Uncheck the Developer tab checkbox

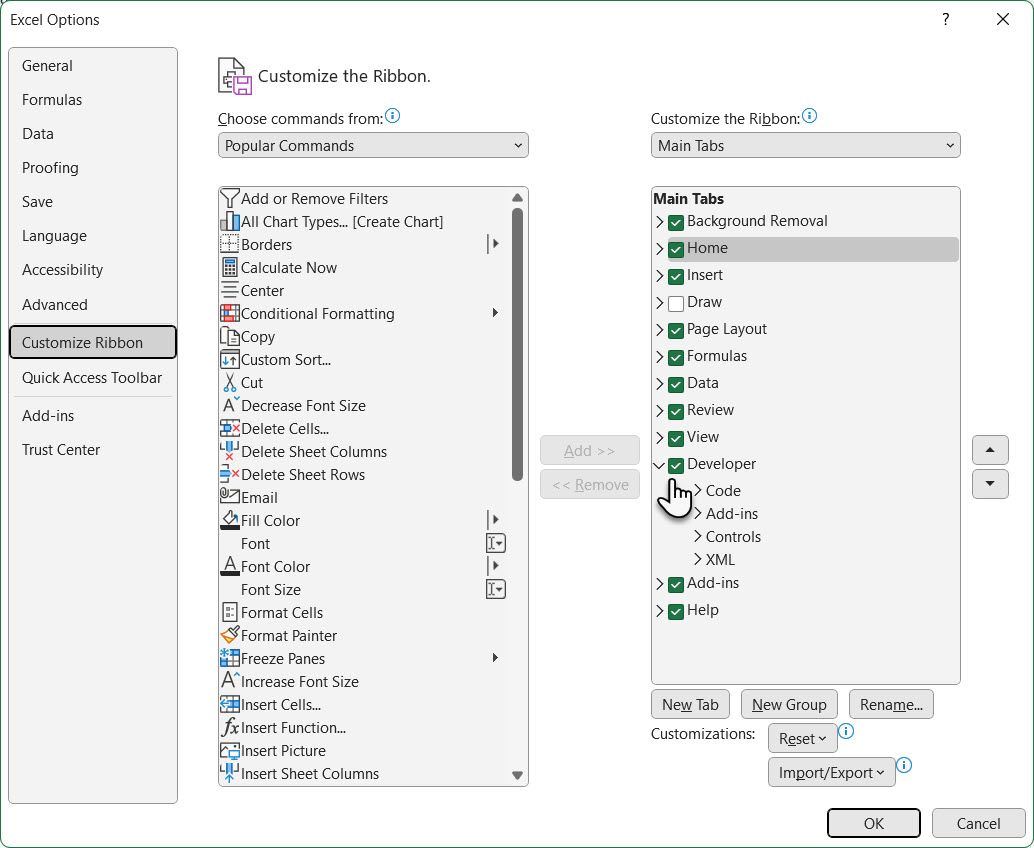[676, 465]
